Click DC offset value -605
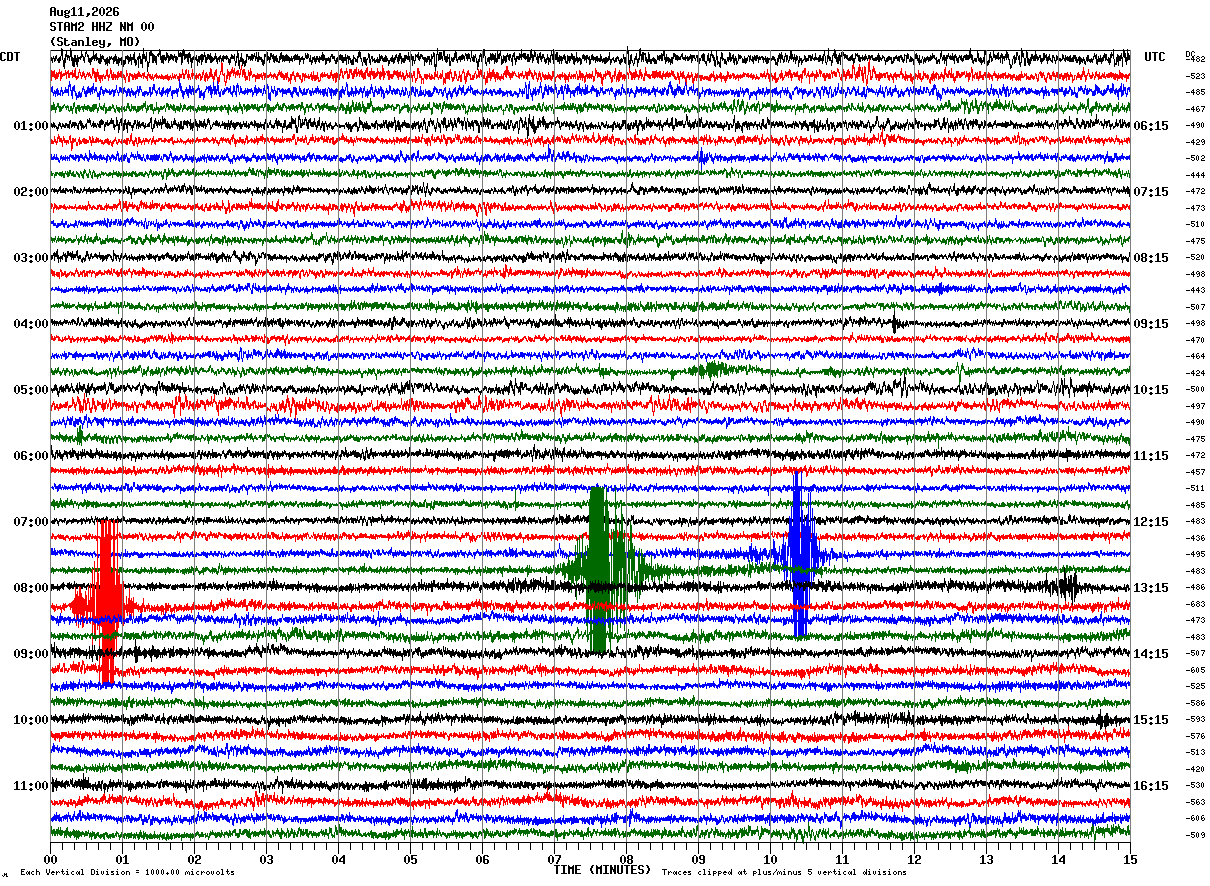The image size is (1210, 886). pyautogui.click(x=1195, y=670)
